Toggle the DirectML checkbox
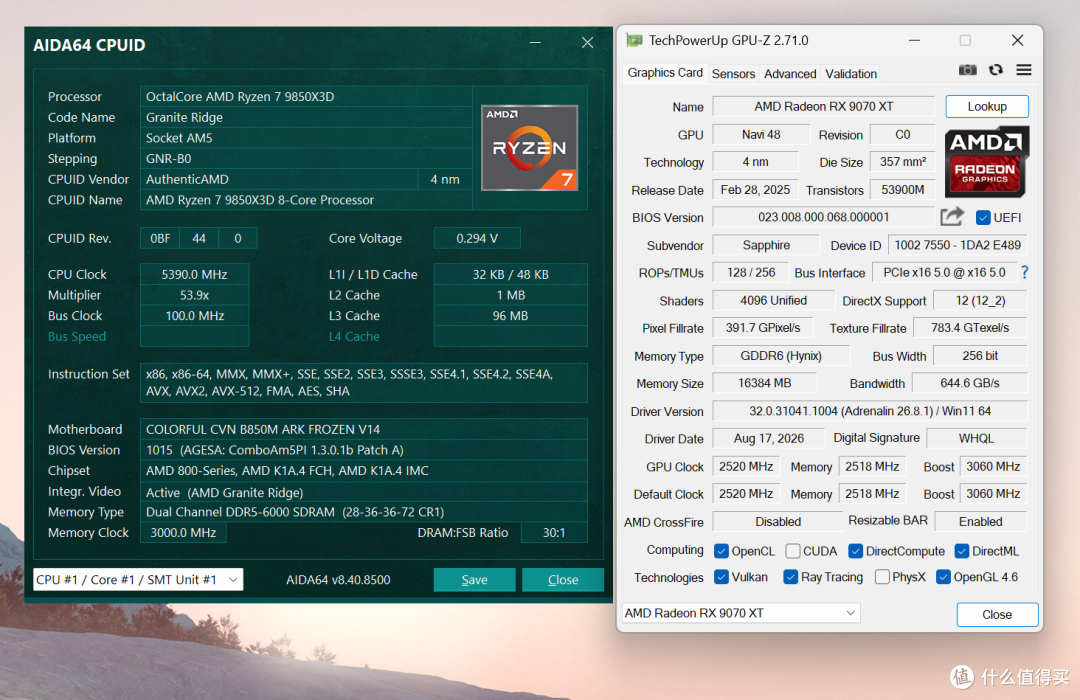Image resolution: width=1080 pixels, height=700 pixels. (x=962, y=551)
